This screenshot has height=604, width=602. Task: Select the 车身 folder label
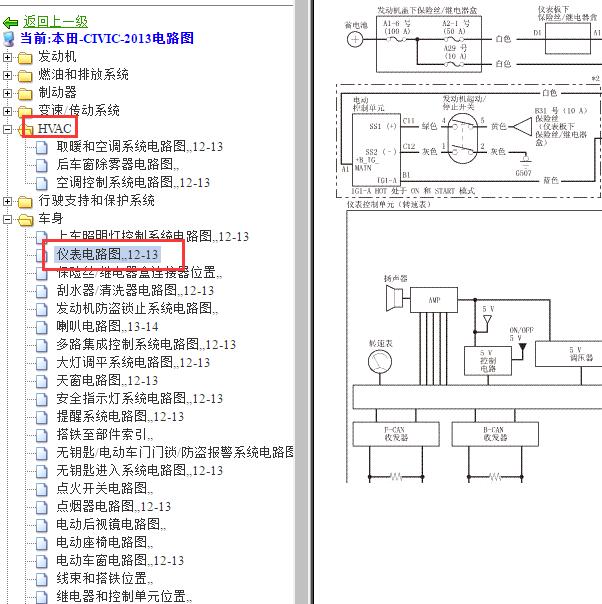[x=50, y=218]
